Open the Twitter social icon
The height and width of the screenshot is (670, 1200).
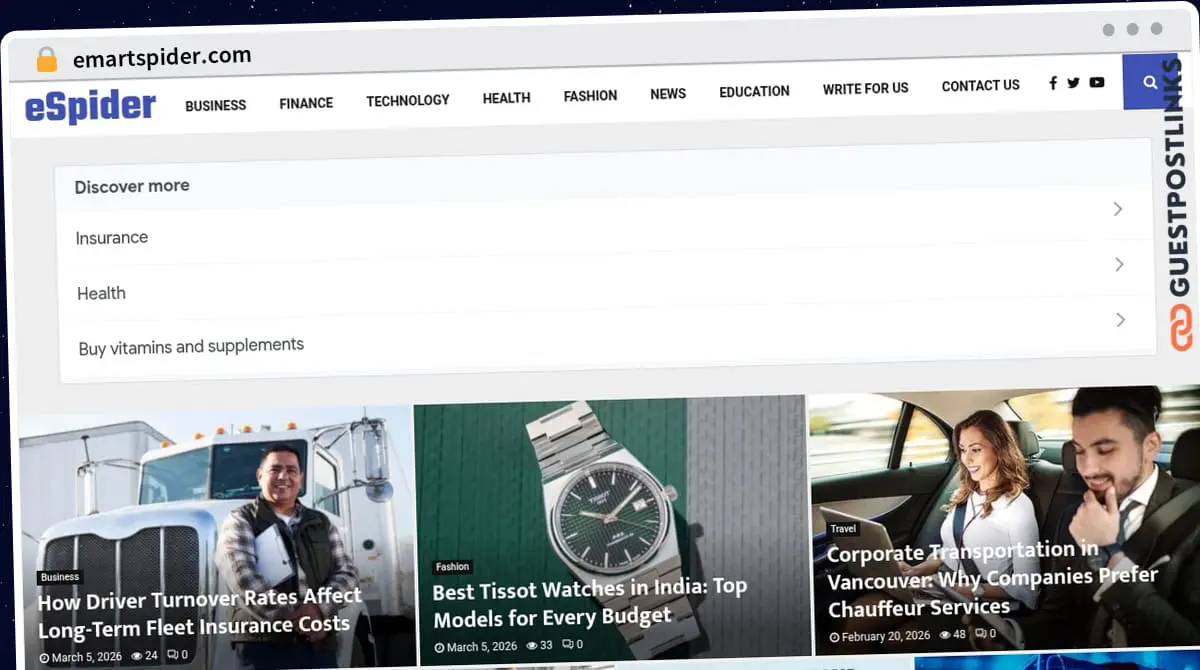pos(1073,83)
